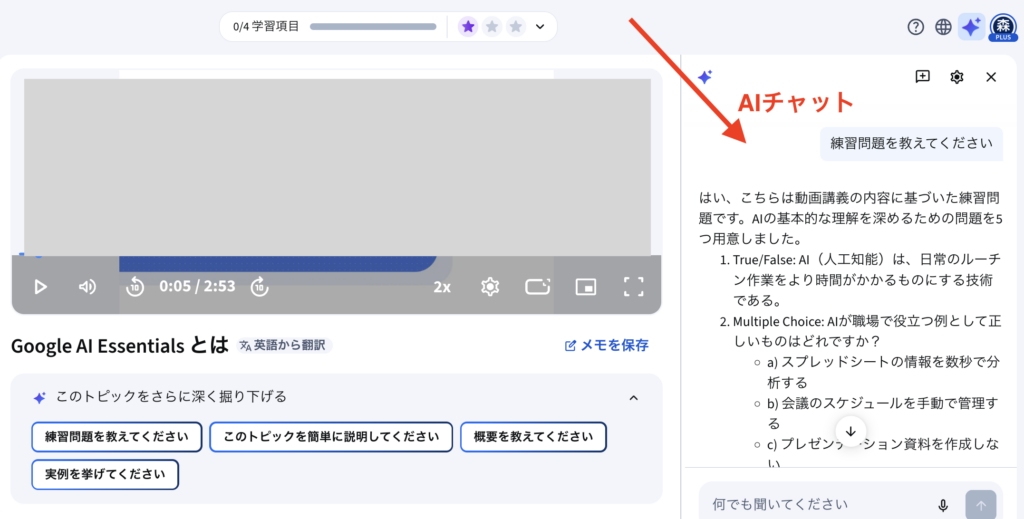Expand learning progress chevron dropdown

[540, 27]
